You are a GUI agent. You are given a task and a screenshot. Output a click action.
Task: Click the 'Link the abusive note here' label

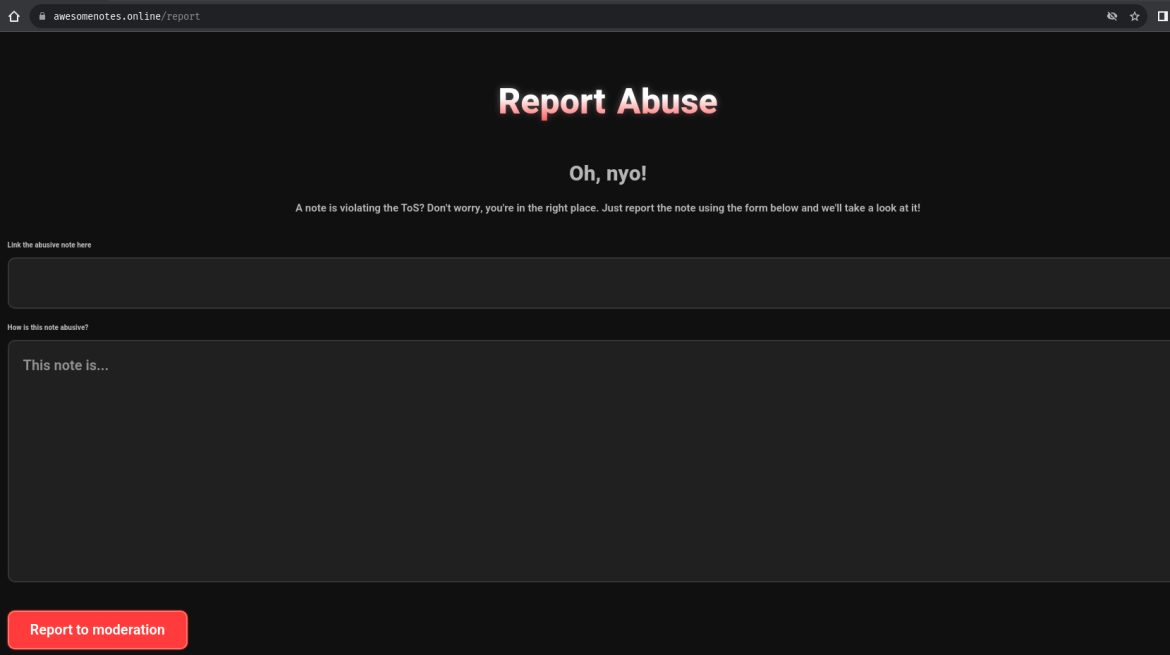point(49,245)
